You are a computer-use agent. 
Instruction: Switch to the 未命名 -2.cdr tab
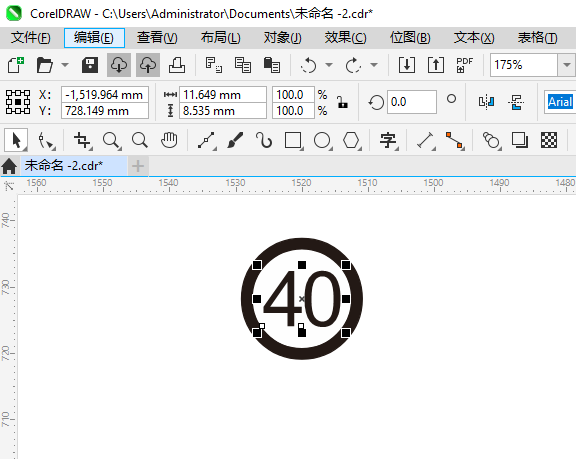73,166
